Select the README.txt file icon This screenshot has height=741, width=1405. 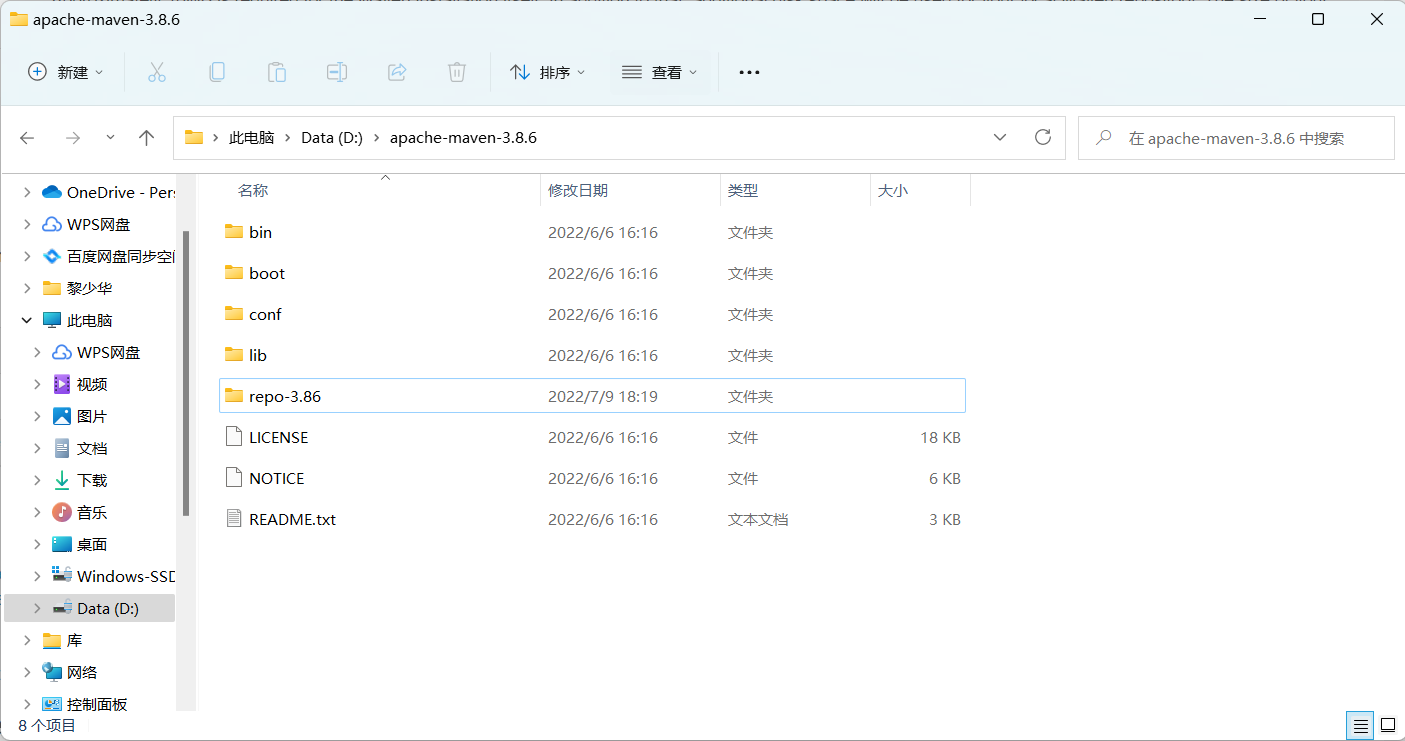click(x=234, y=519)
